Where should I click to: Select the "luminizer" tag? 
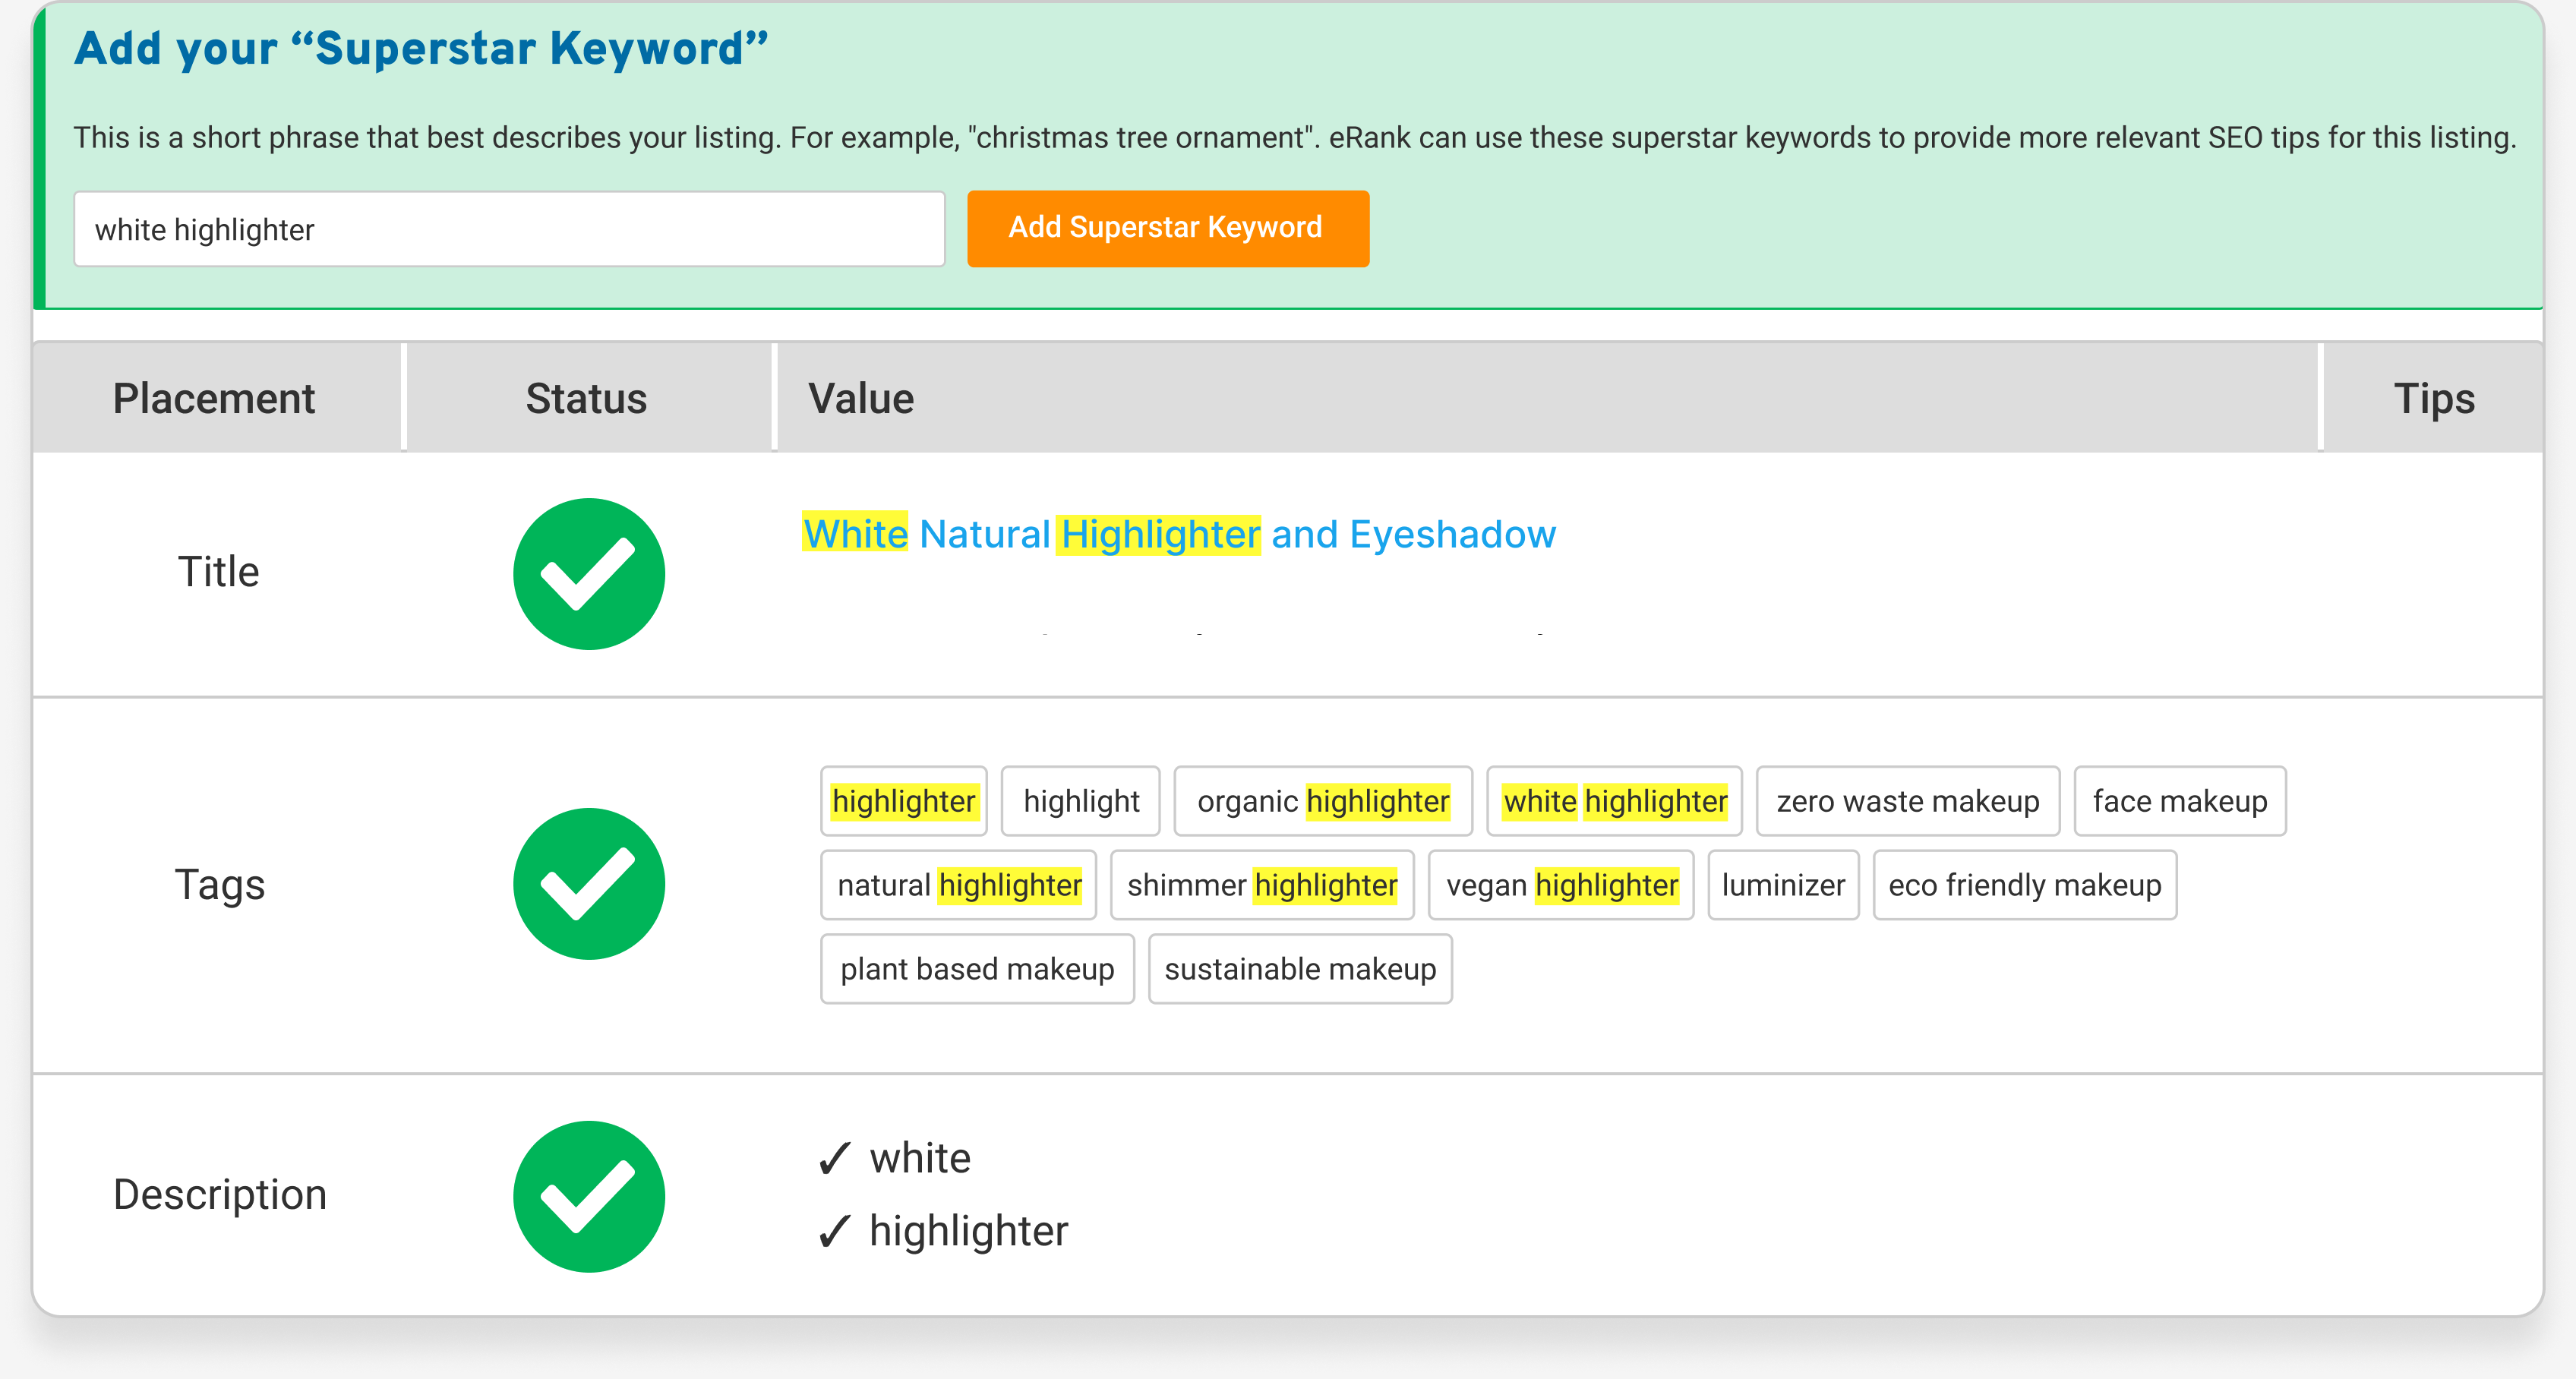click(1783, 885)
